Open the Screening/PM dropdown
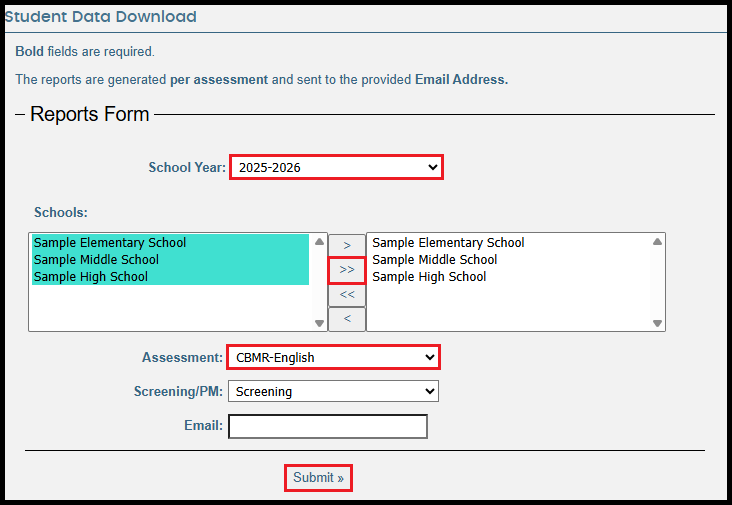This screenshot has width=732, height=505. click(x=333, y=391)
